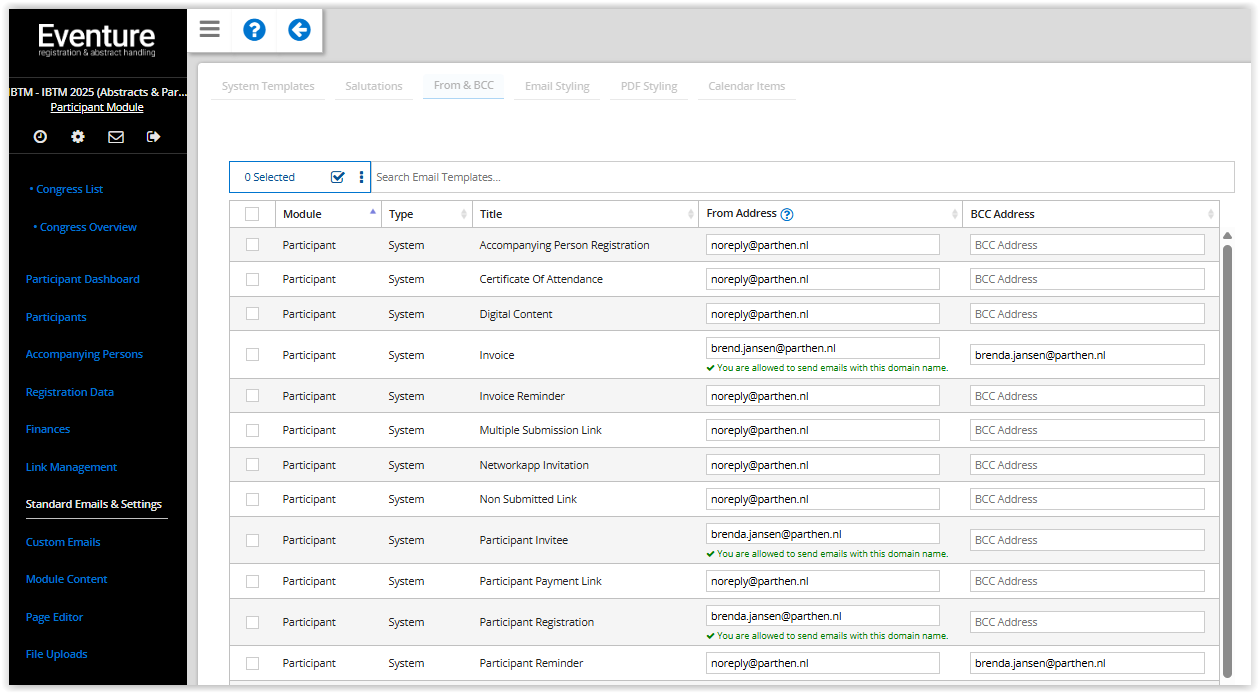Click From Address help info icon

point(787,214)
